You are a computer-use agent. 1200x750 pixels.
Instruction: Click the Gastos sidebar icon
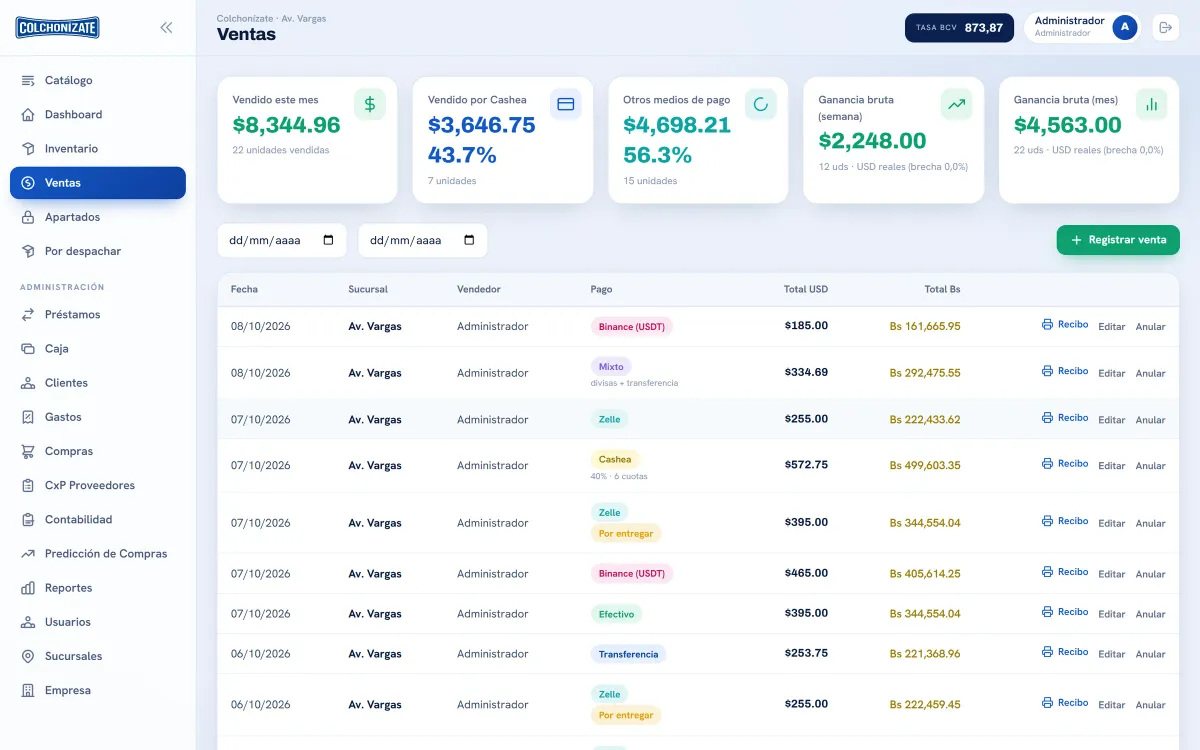click(28, 417)
